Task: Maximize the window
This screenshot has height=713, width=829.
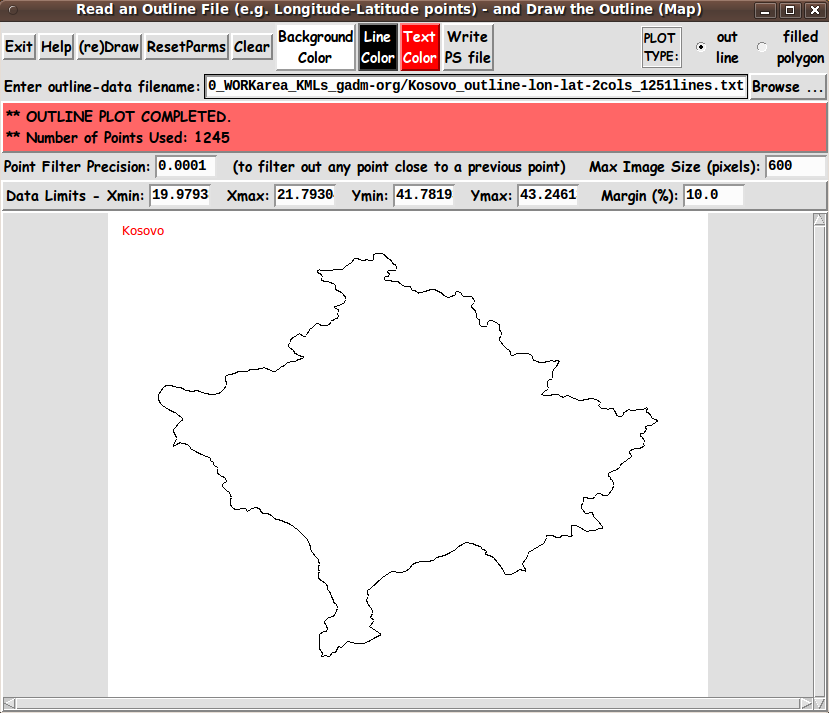Action: coord(790,10)
